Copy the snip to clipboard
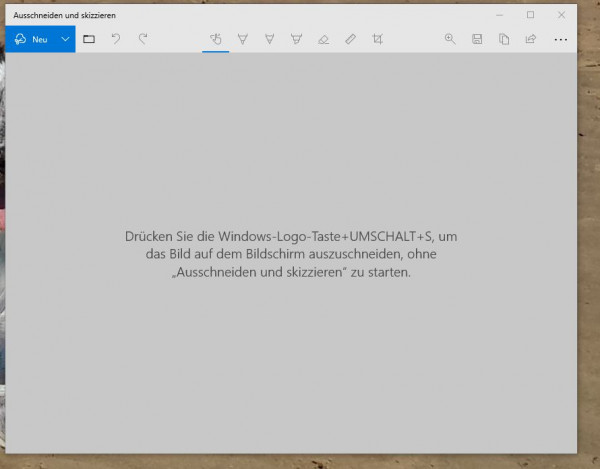Viewport: 600px width, 469px height. click(x=504, y=39)
